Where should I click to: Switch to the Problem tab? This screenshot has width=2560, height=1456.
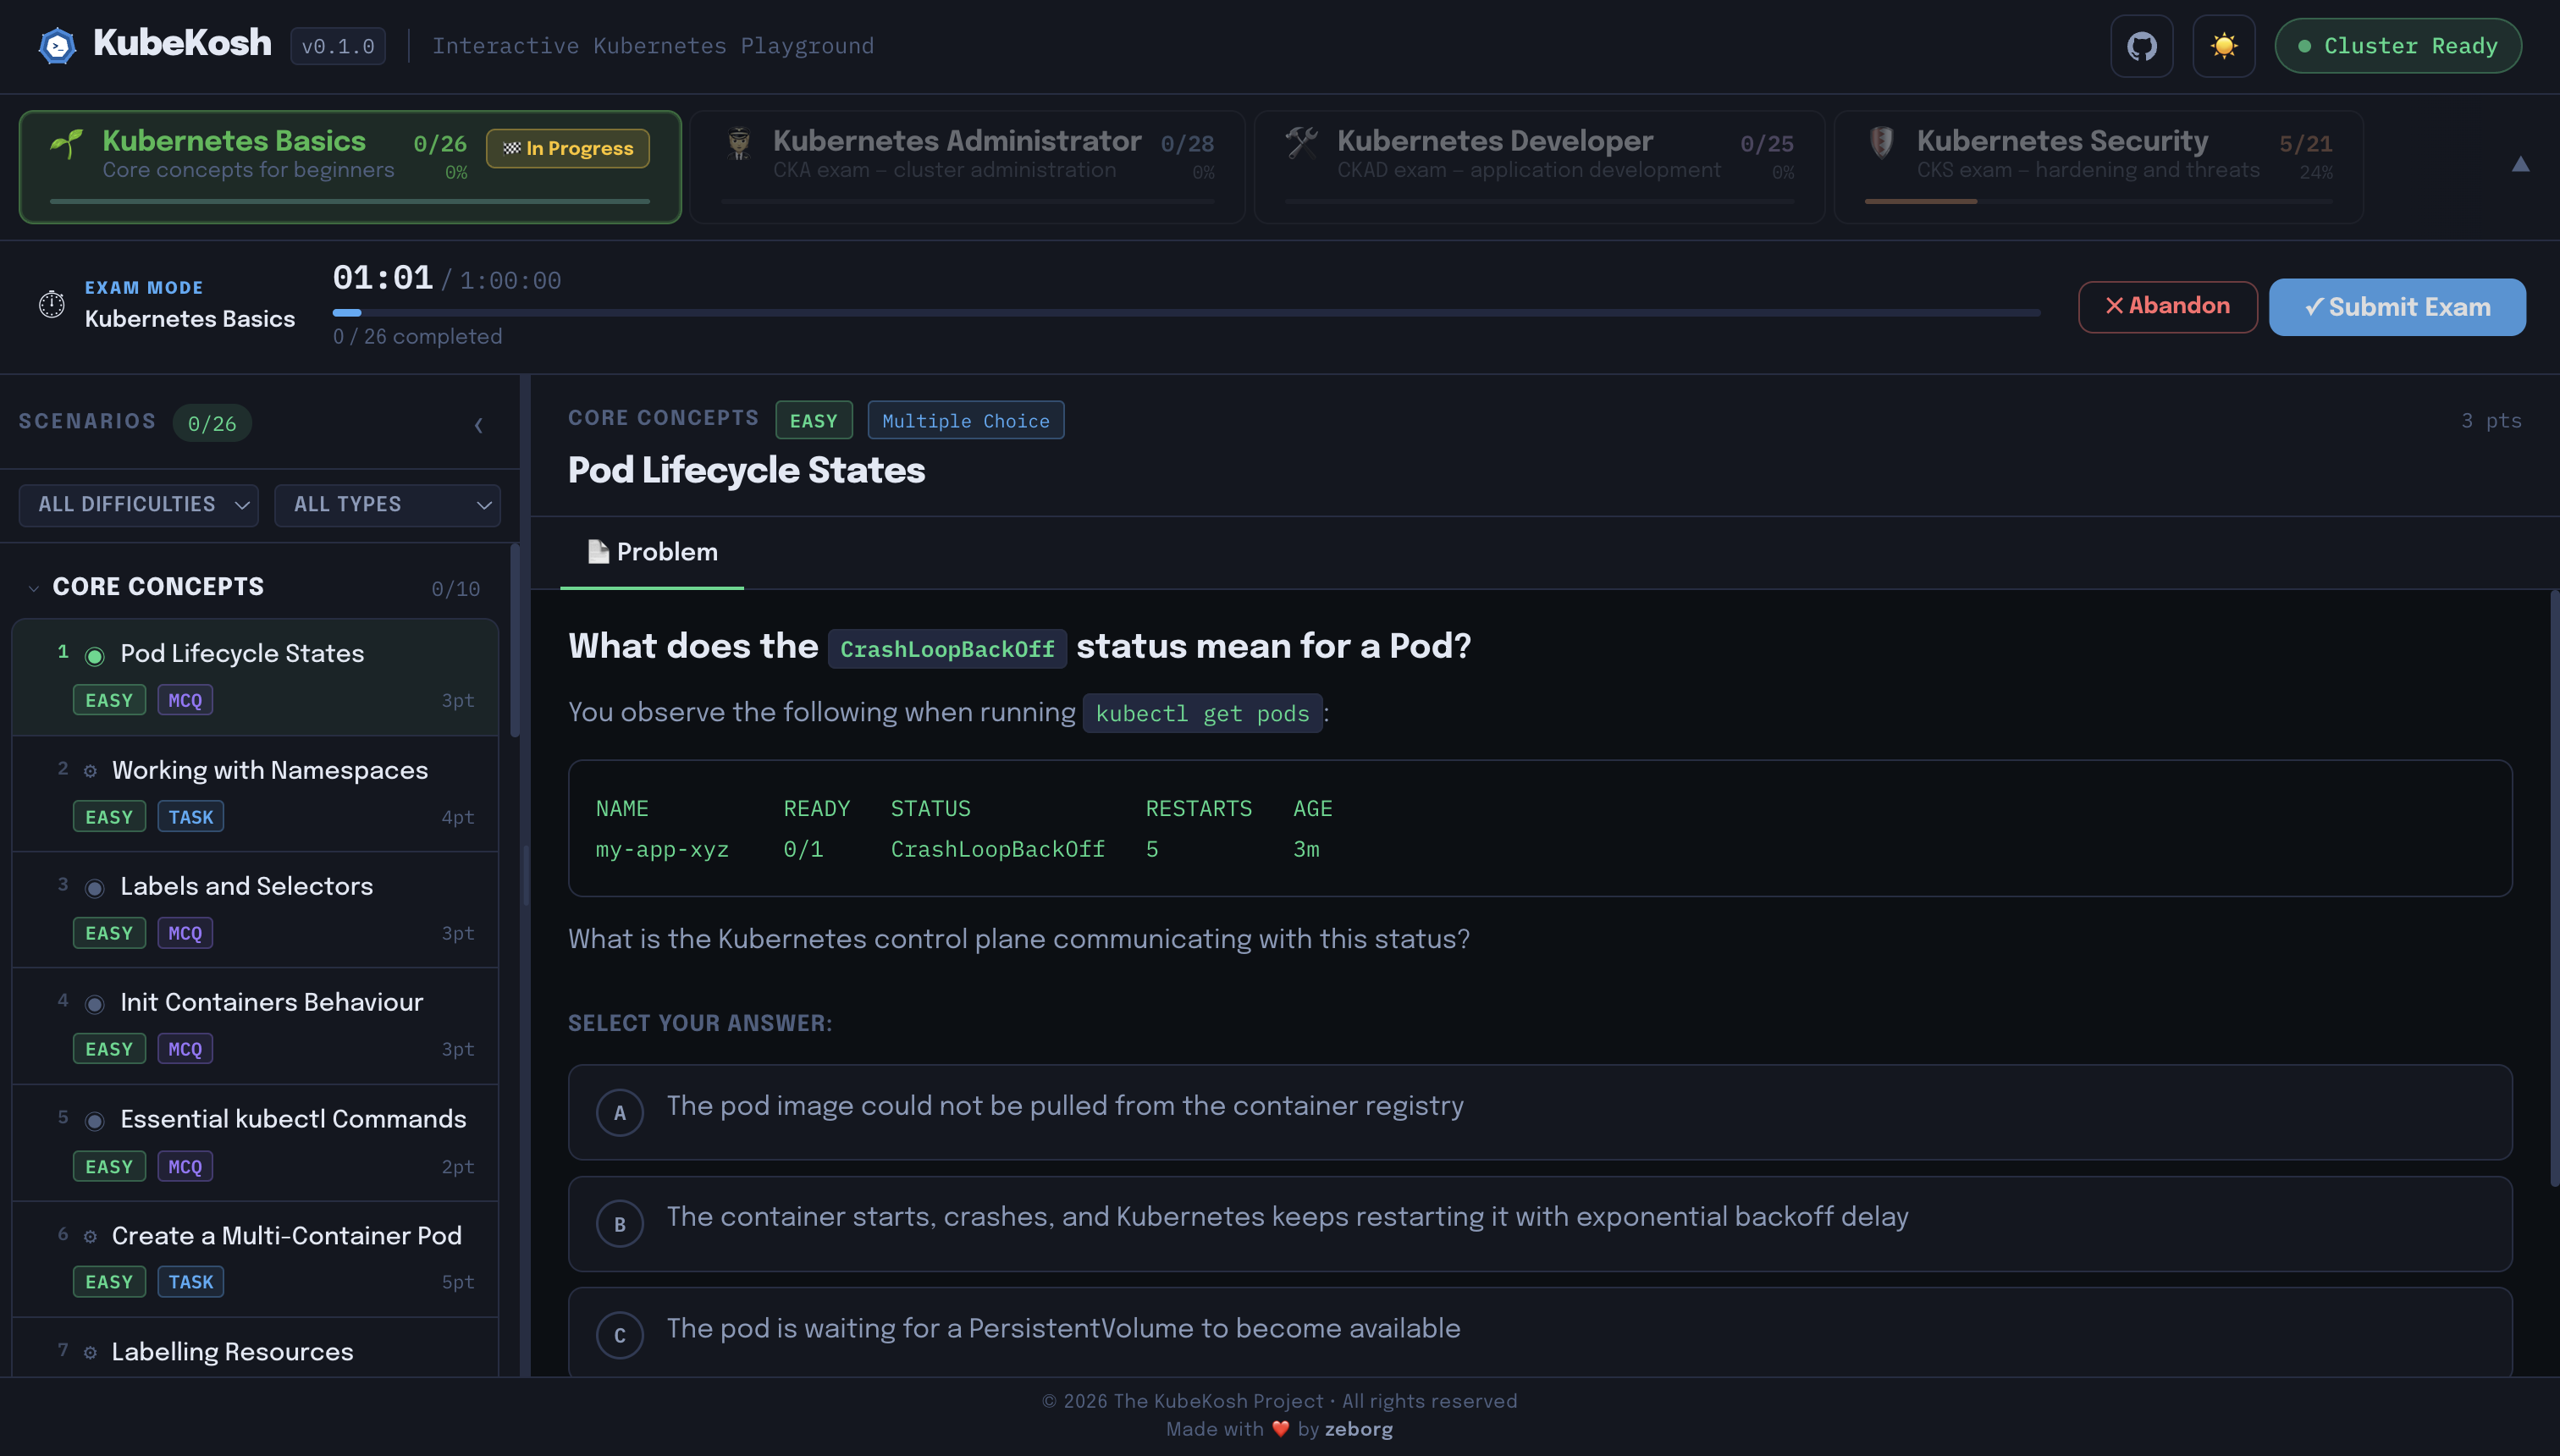(652, 552)
